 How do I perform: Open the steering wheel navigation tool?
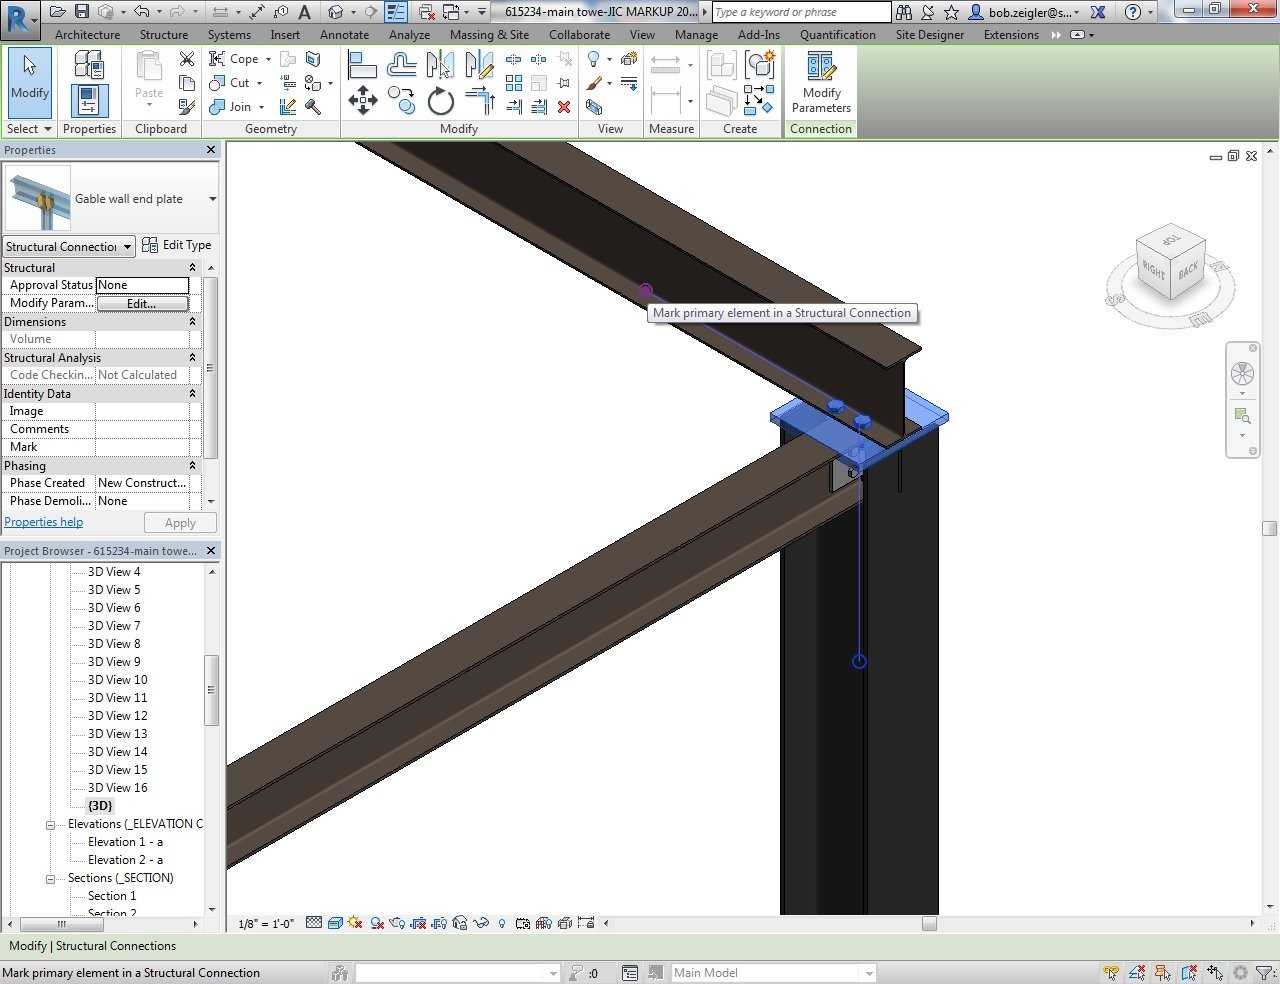coord(1242,374)
